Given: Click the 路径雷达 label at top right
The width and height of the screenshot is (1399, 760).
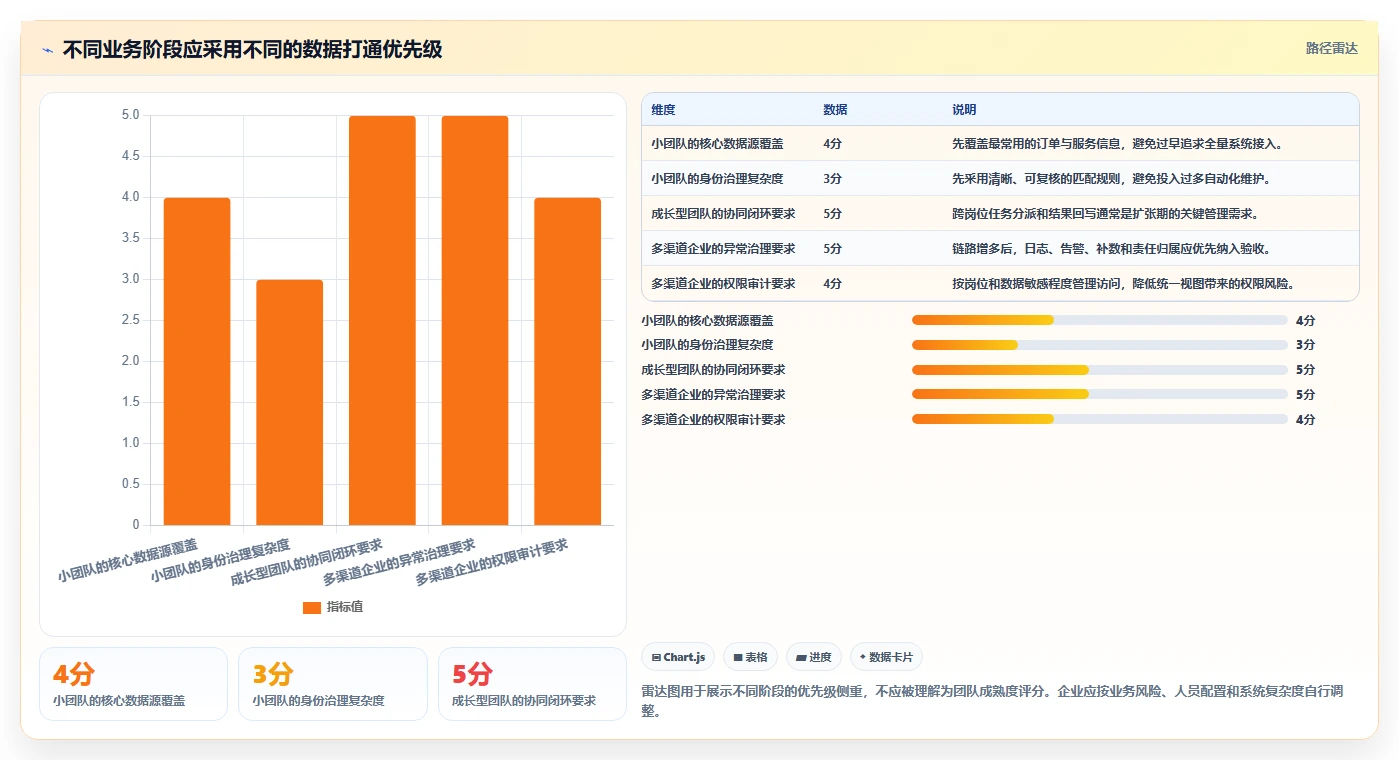Looking at the screenshot, I should click(1331, 48).
